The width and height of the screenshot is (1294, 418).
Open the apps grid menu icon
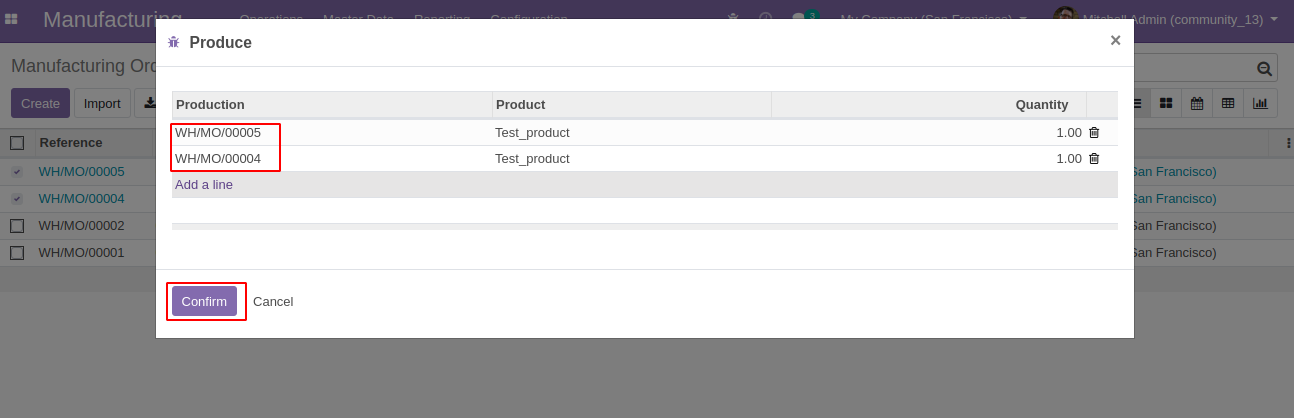[12, 19]
